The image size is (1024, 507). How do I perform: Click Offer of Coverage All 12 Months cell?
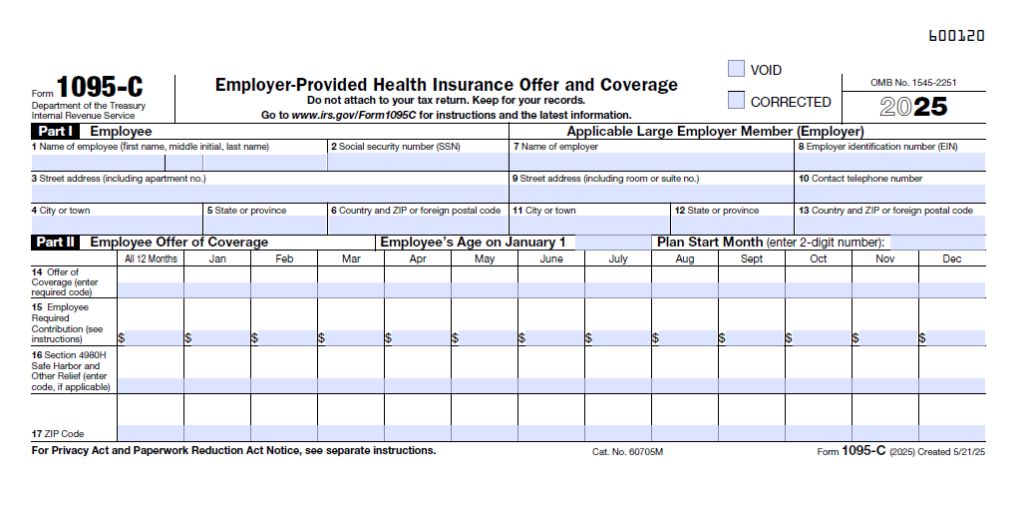[x=150, y=290]
